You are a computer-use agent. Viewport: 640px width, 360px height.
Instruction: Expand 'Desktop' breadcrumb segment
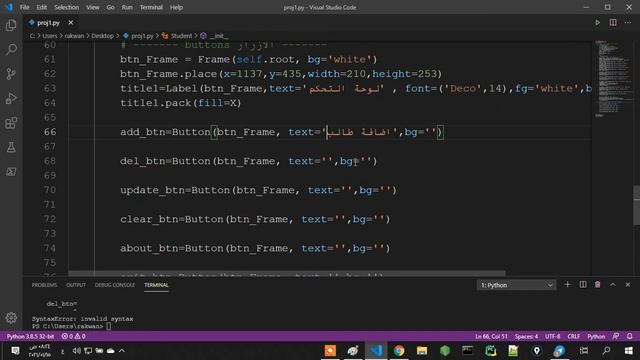[102, 36]
